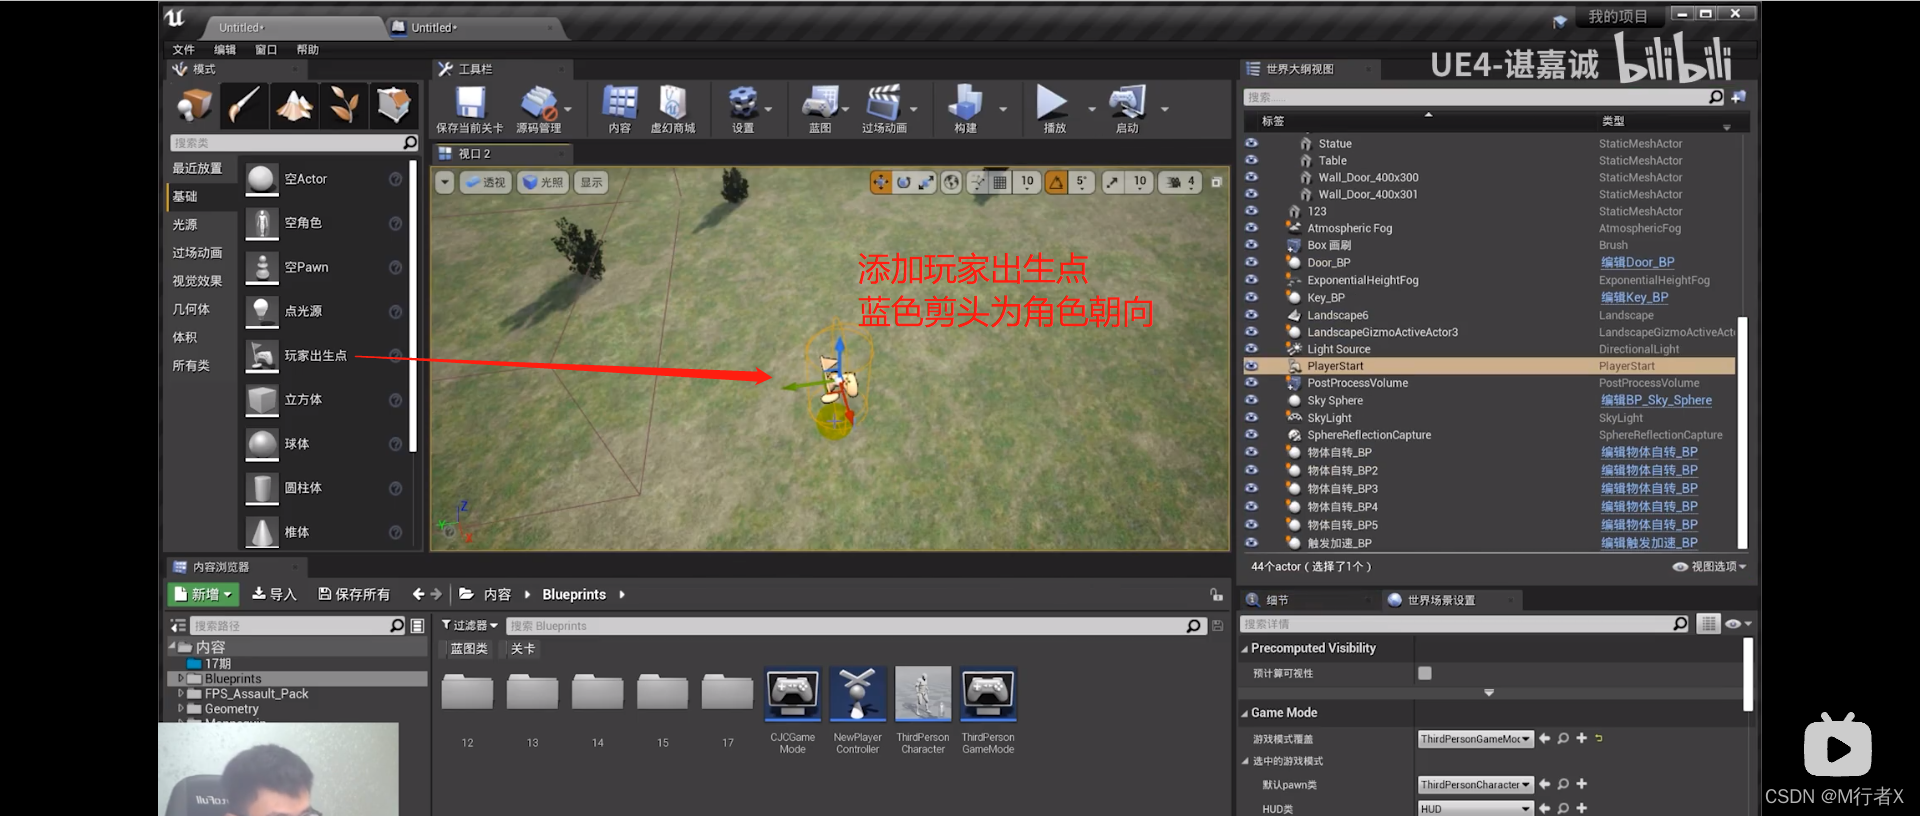Screen dimensions: 1920x816
Task: Toggle visibility eye for PlayerStart actor
Action: (x=1251, y=366)
